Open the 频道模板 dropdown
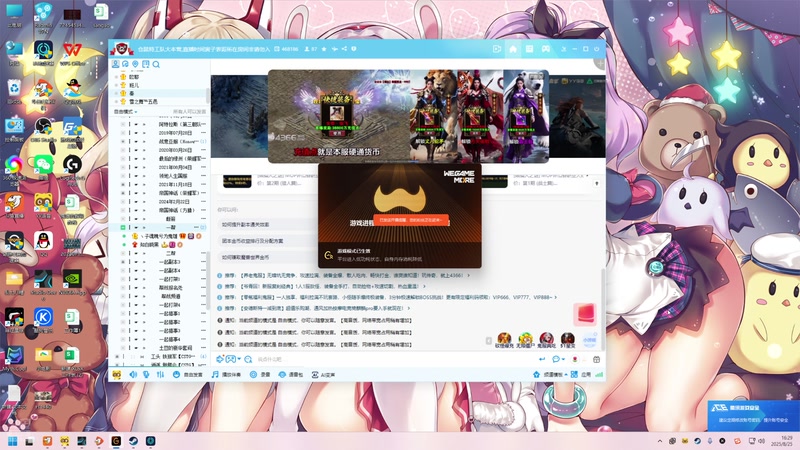Screen dimensions: 800x450 [x=550, y=374]
